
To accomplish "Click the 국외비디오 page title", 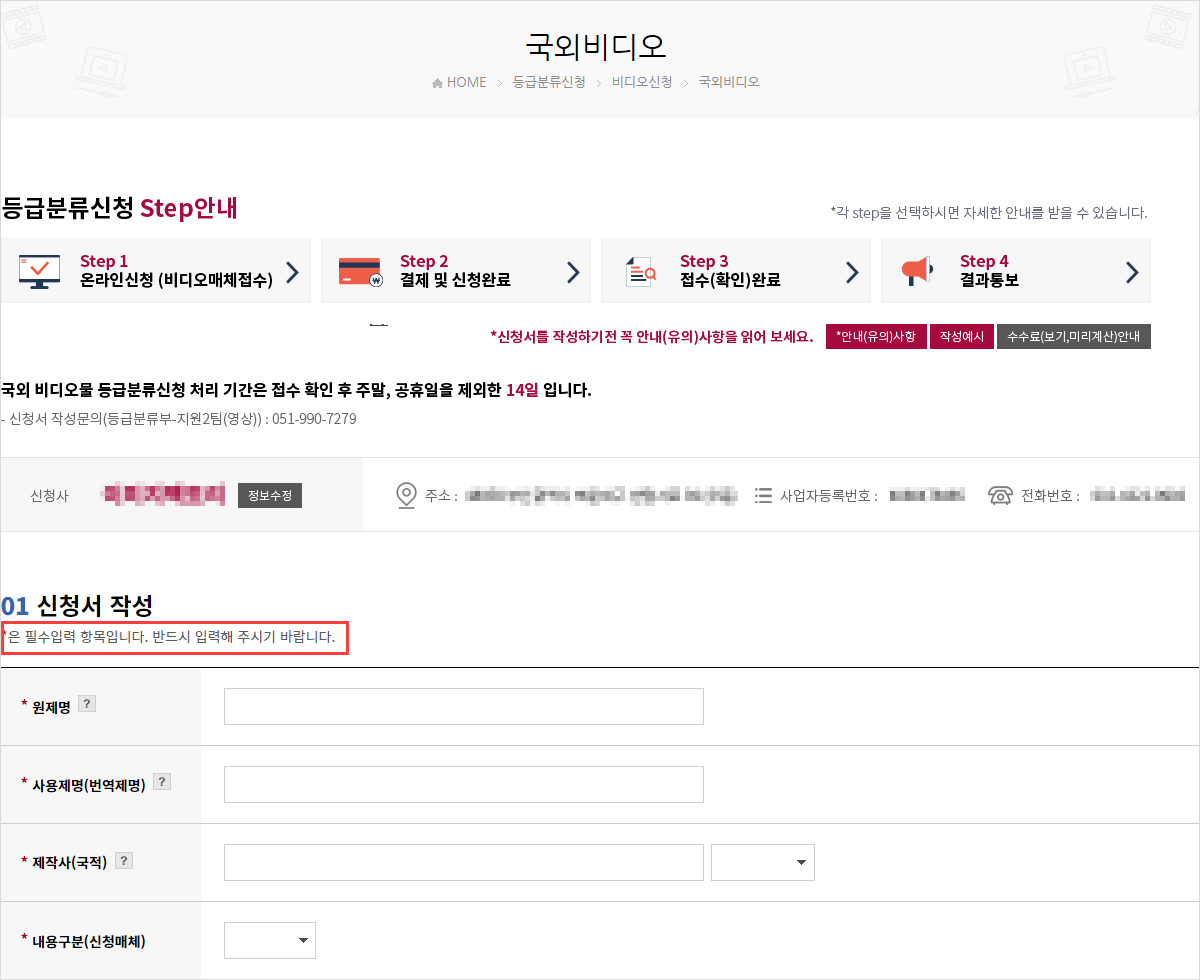I will (x=596, y=45).
